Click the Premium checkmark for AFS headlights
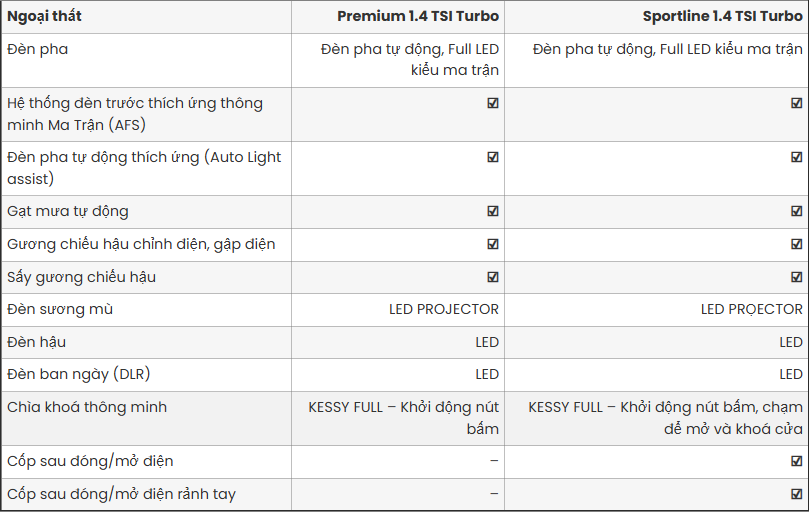The image size is (809, 512). coord(493,103)
